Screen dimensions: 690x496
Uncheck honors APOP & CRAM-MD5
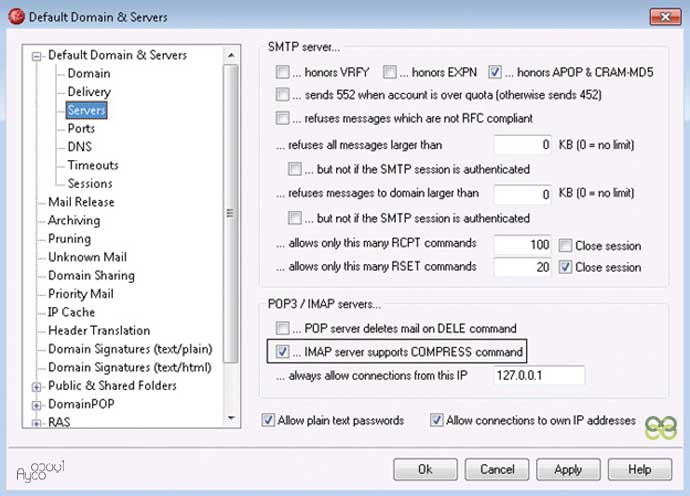pyautogui.click(x=496, y=73)
